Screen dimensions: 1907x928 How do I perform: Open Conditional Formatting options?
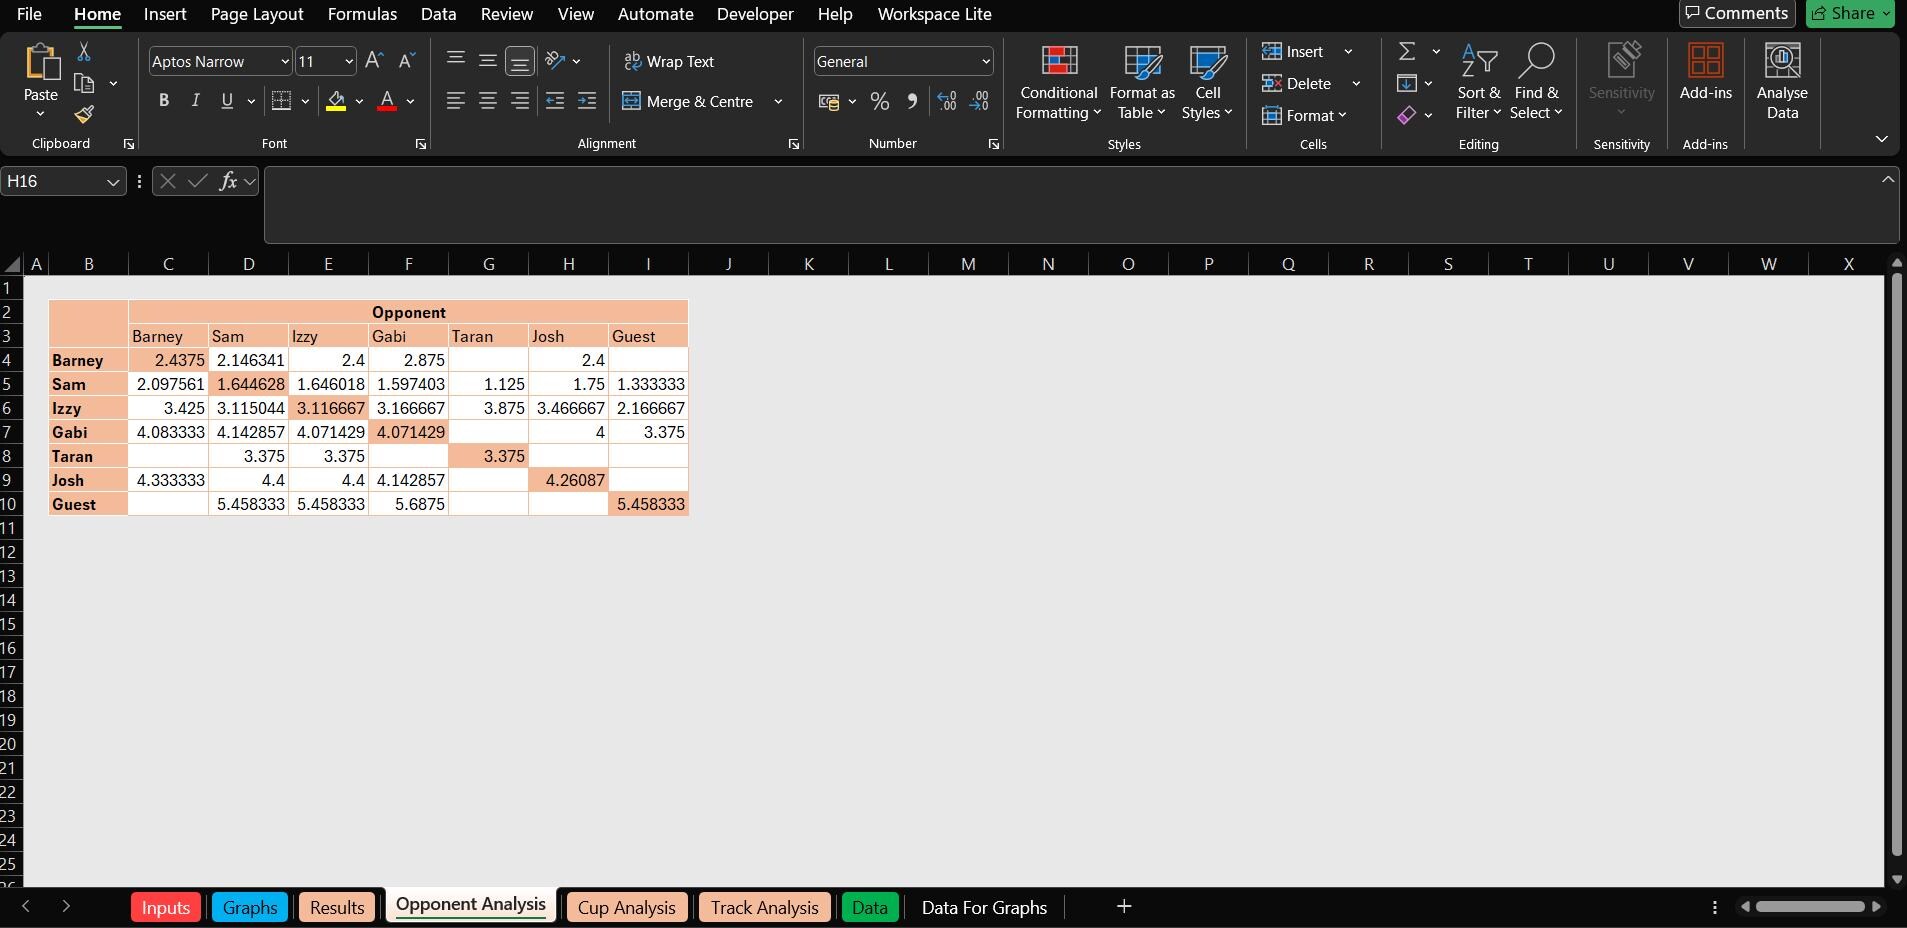1057,84
